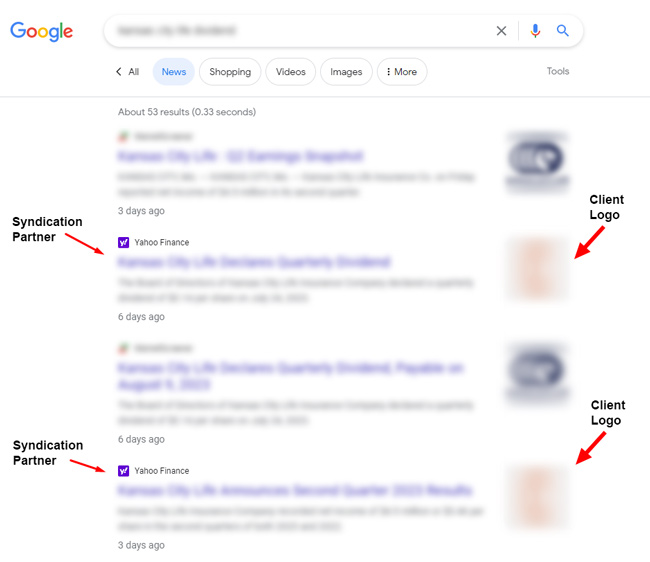650x562 pixels.
Task: Click the Yahoo Finance source label in the last result
Action: (162, 471)
